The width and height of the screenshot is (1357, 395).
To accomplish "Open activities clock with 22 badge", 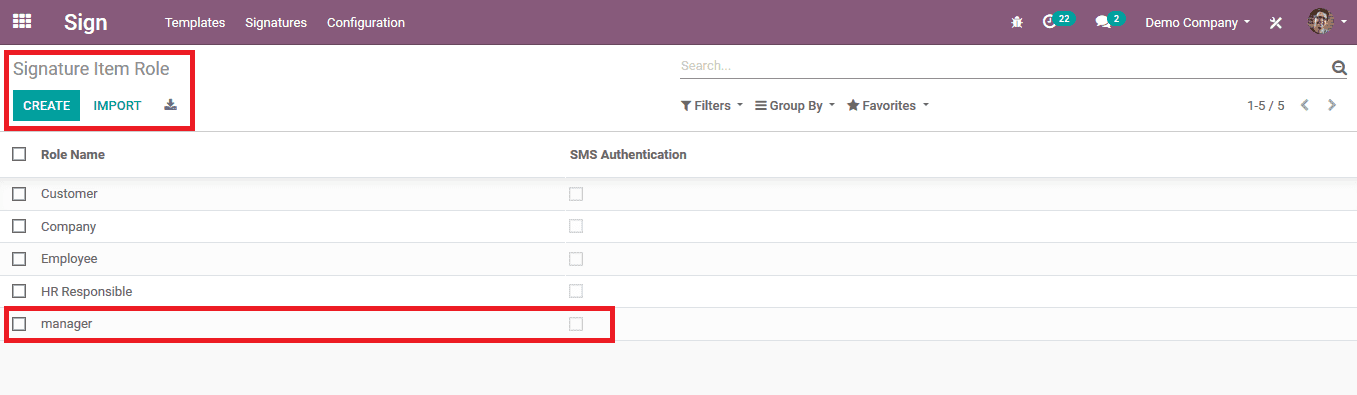I will [1058, 21].
